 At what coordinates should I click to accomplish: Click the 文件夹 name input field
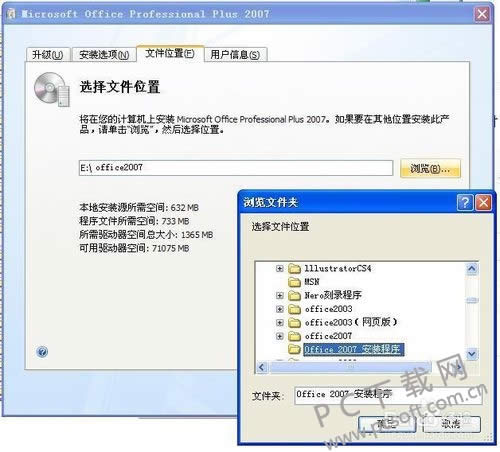point(388,395)
